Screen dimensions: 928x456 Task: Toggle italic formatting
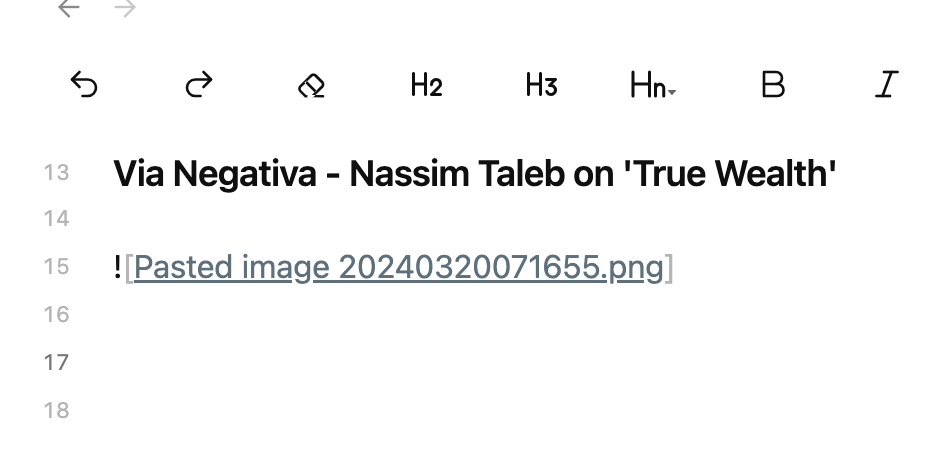tap(887, 84)
